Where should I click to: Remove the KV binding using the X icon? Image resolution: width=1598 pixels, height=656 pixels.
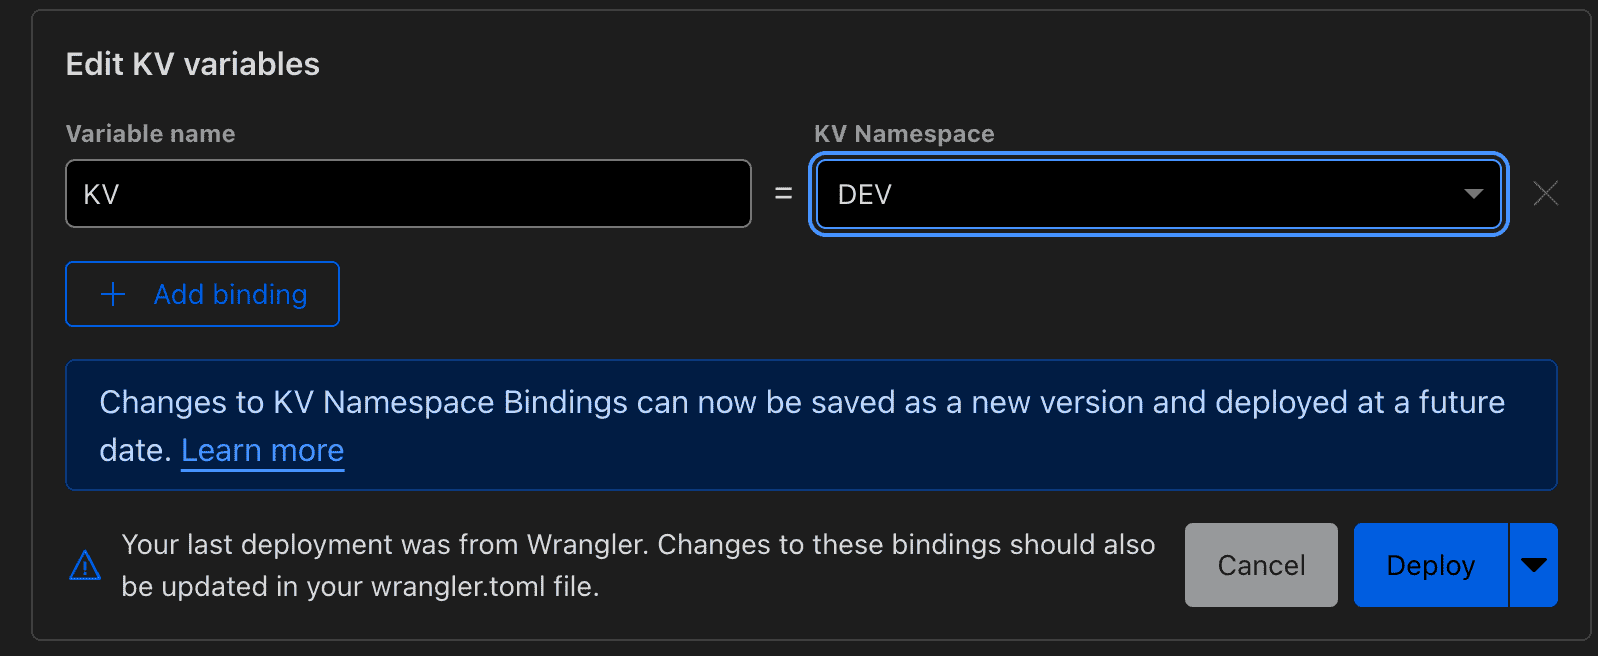point(1545,193)
